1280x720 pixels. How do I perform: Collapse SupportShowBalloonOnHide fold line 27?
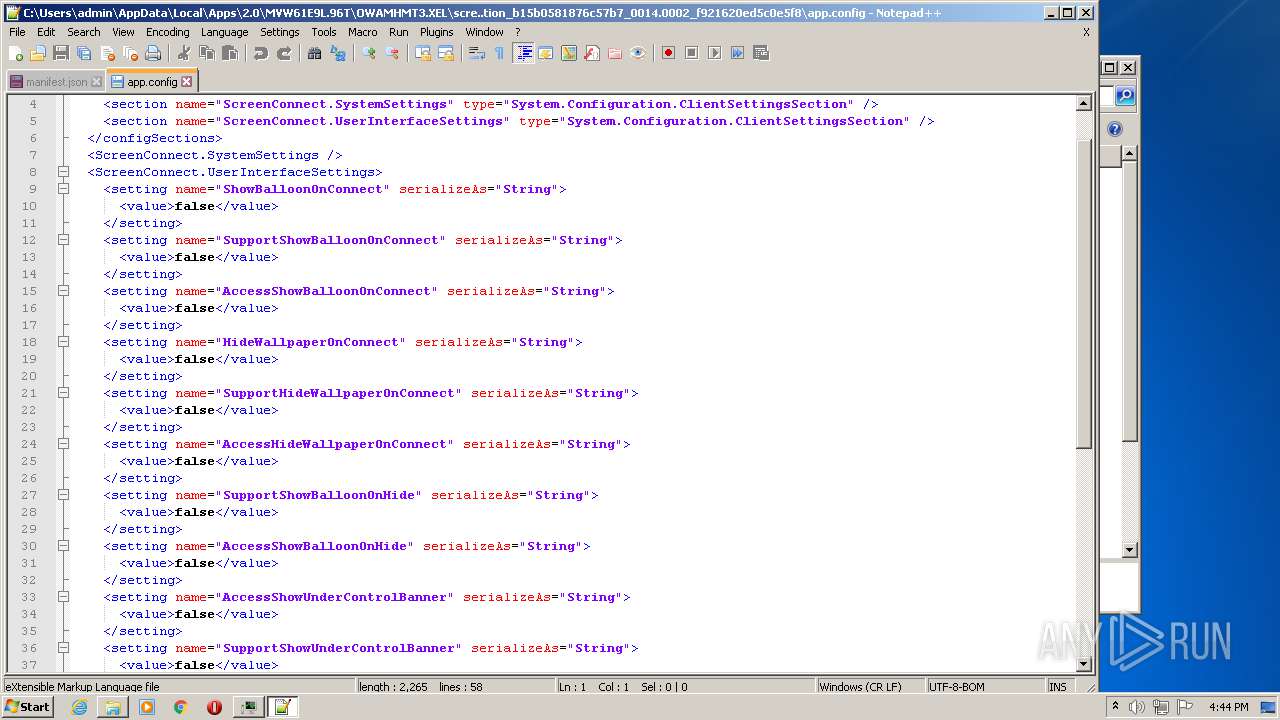tap(63, 495)
